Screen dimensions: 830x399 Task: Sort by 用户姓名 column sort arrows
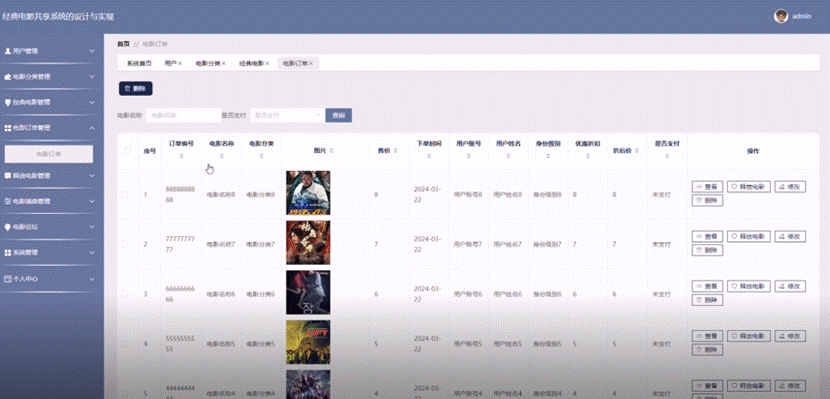pos(508,156)
